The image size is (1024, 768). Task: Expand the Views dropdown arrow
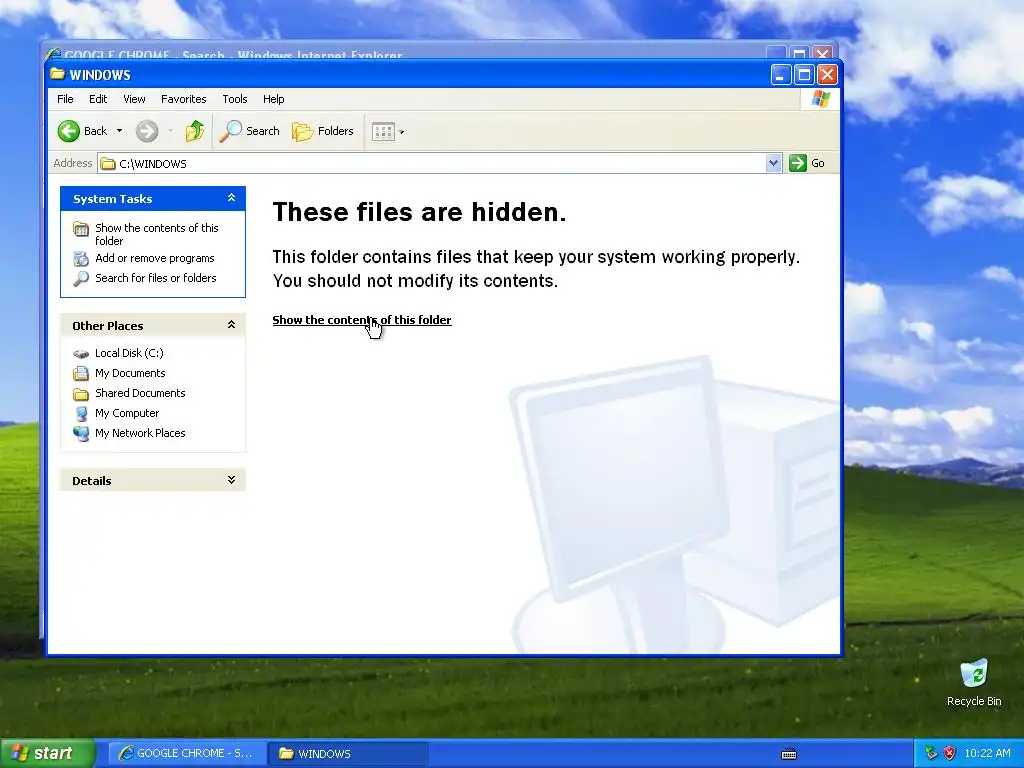pos(402,132)
